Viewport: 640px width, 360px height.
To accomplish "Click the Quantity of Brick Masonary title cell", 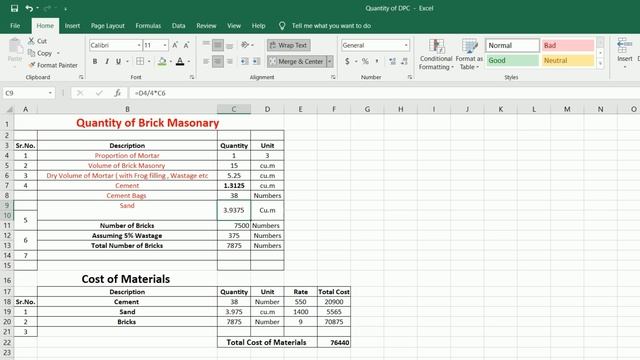I will pos(148,123).
